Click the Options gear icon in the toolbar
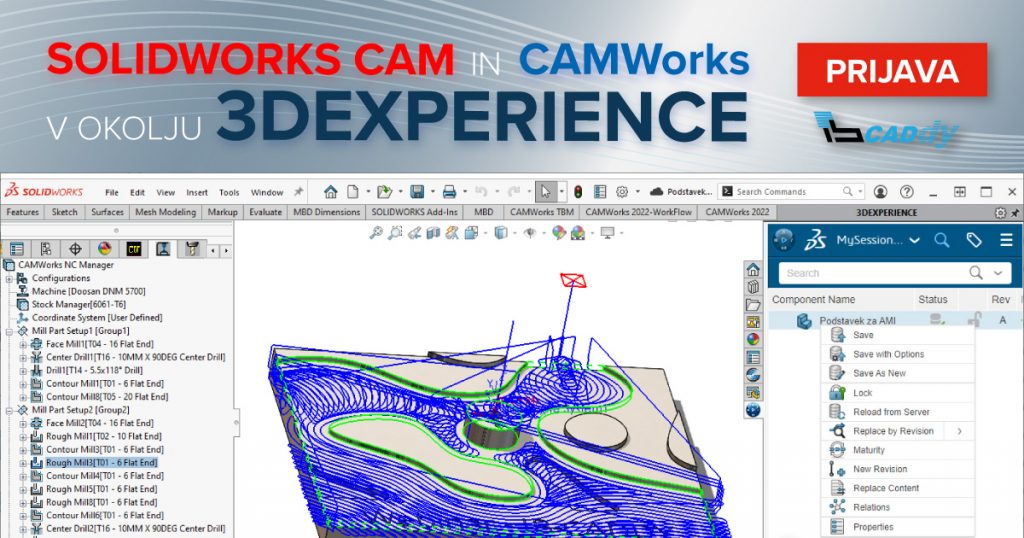1024x538 pixels. (622, 192)
